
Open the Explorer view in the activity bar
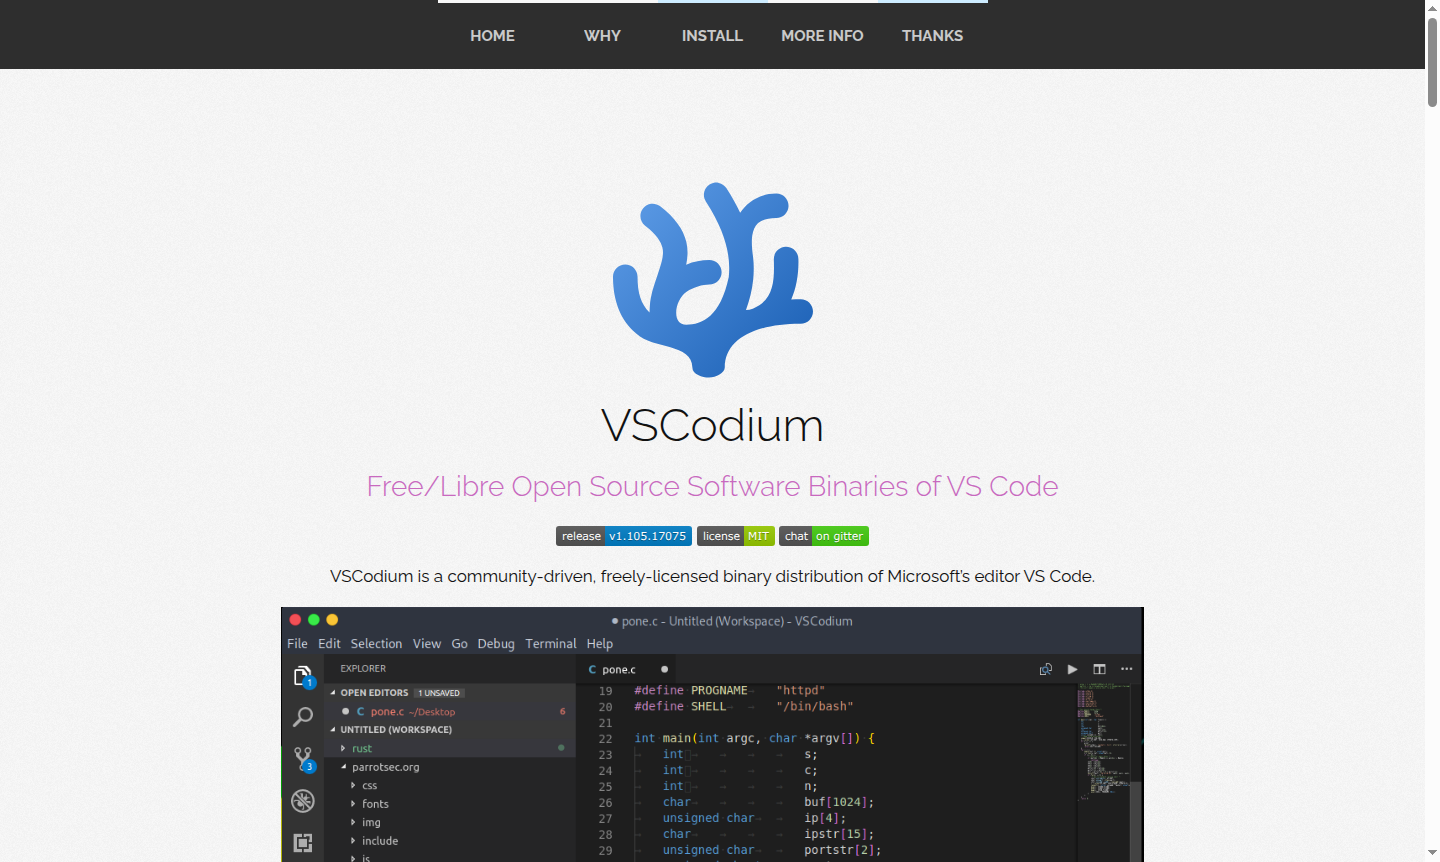click(x=303, y=675)
